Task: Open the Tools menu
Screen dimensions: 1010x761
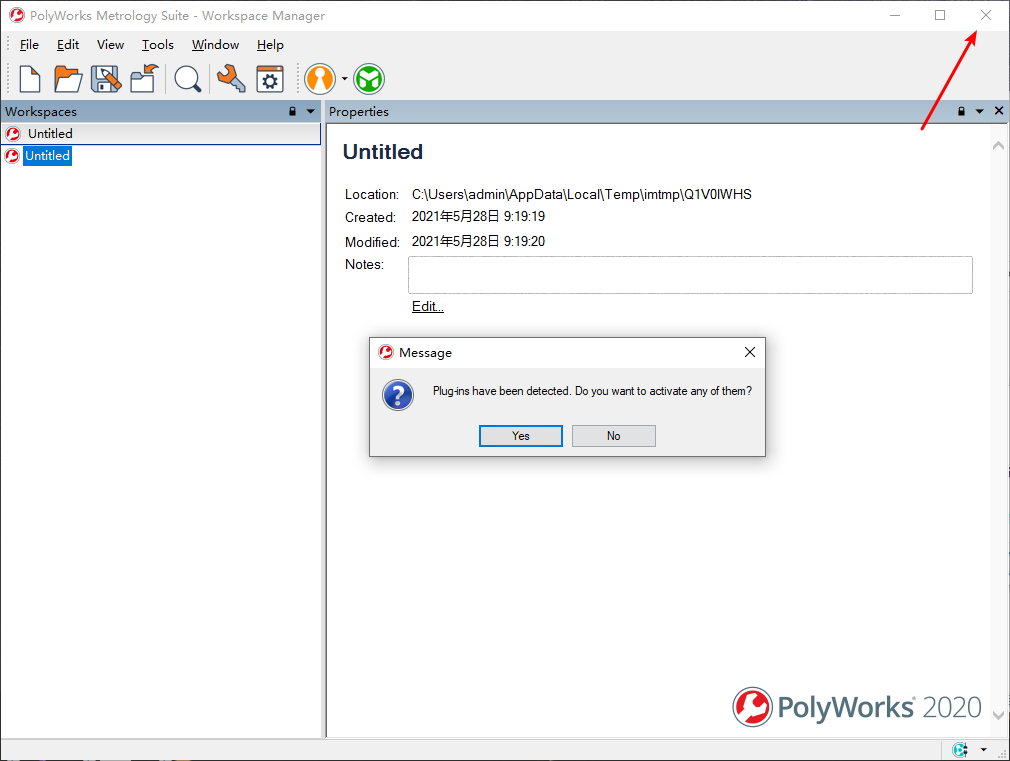Action: pos(158,44)
